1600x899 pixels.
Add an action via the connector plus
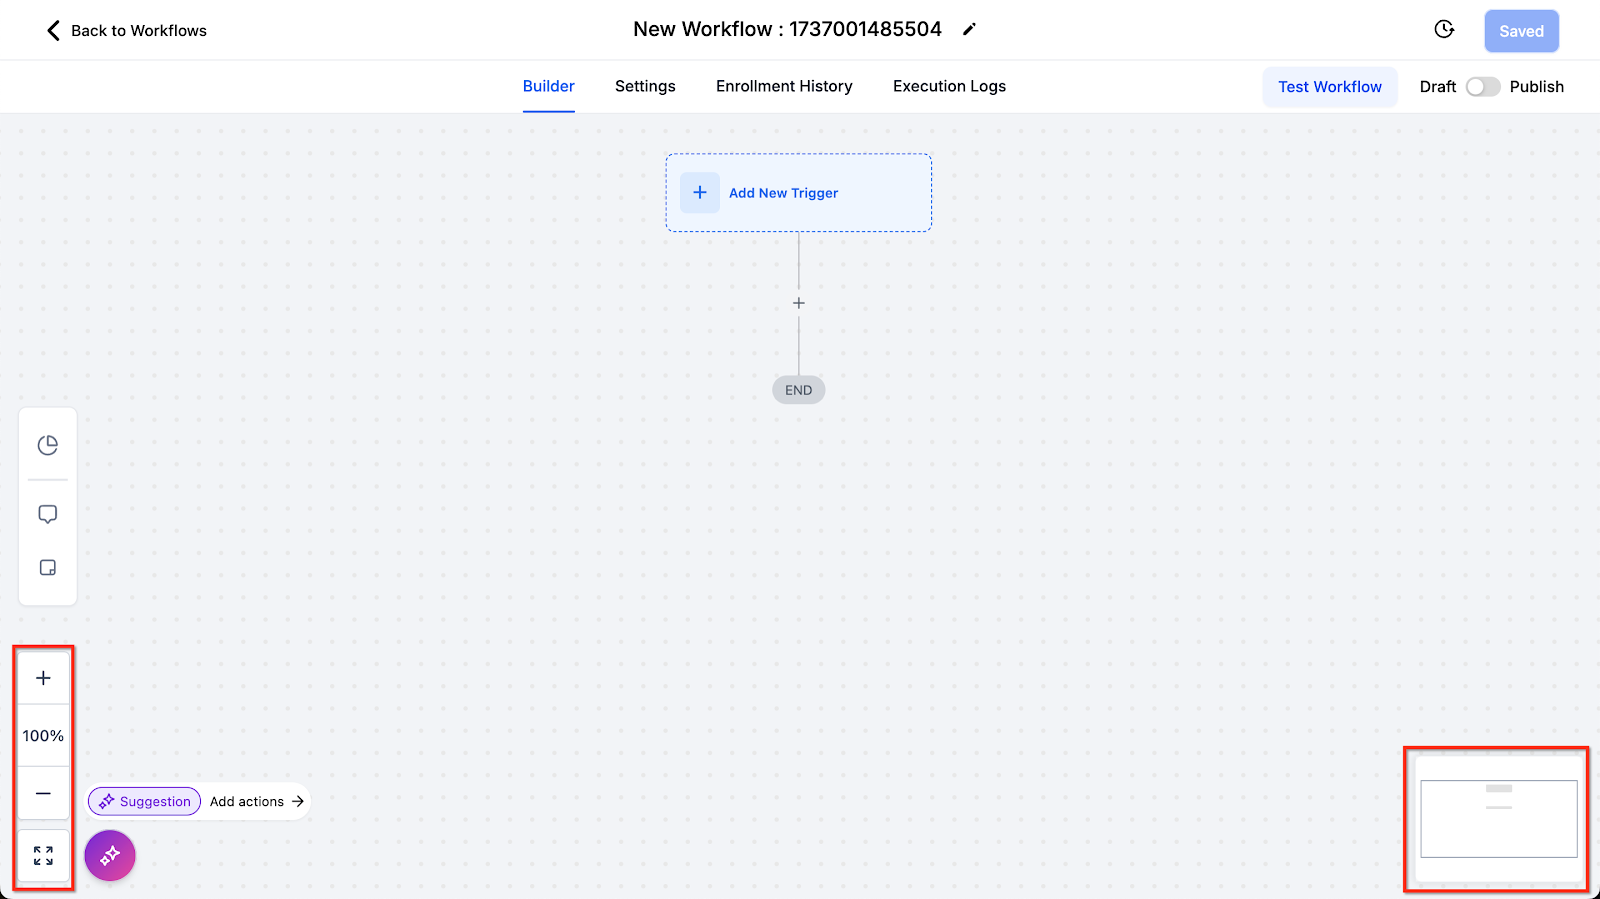[799, 303]
